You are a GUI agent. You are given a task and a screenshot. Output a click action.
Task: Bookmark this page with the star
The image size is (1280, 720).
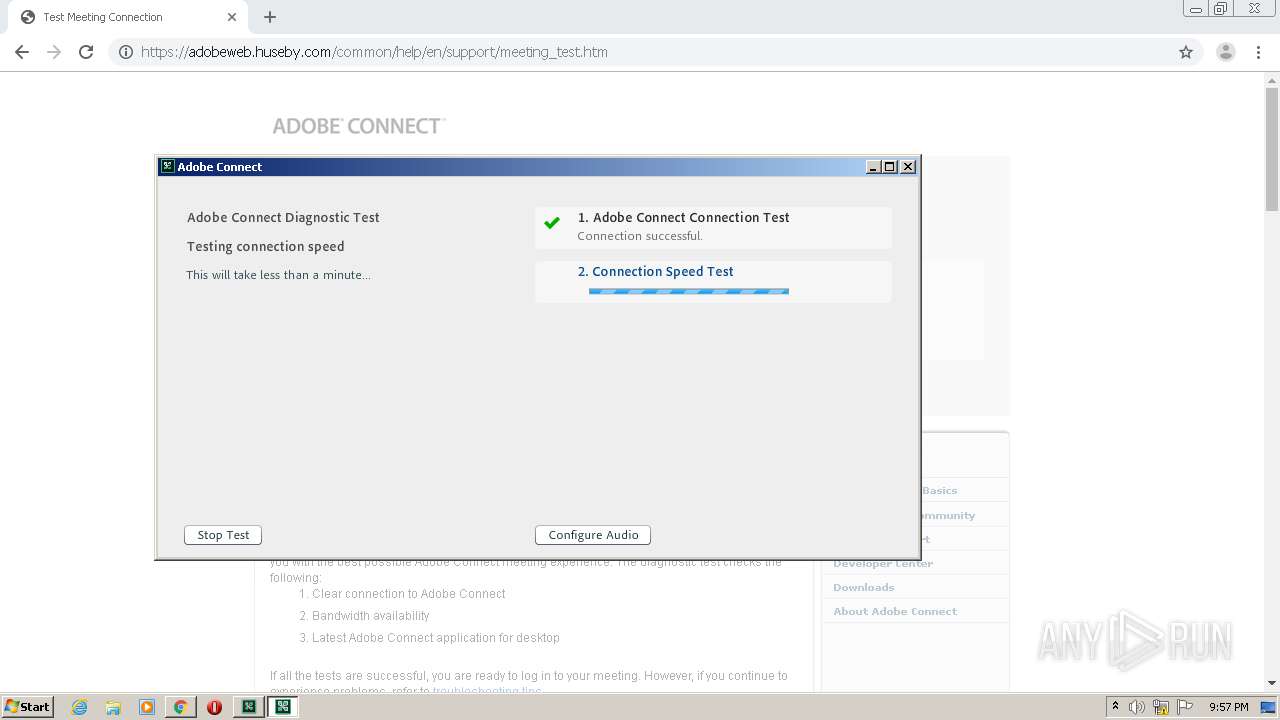[1186, 52]
